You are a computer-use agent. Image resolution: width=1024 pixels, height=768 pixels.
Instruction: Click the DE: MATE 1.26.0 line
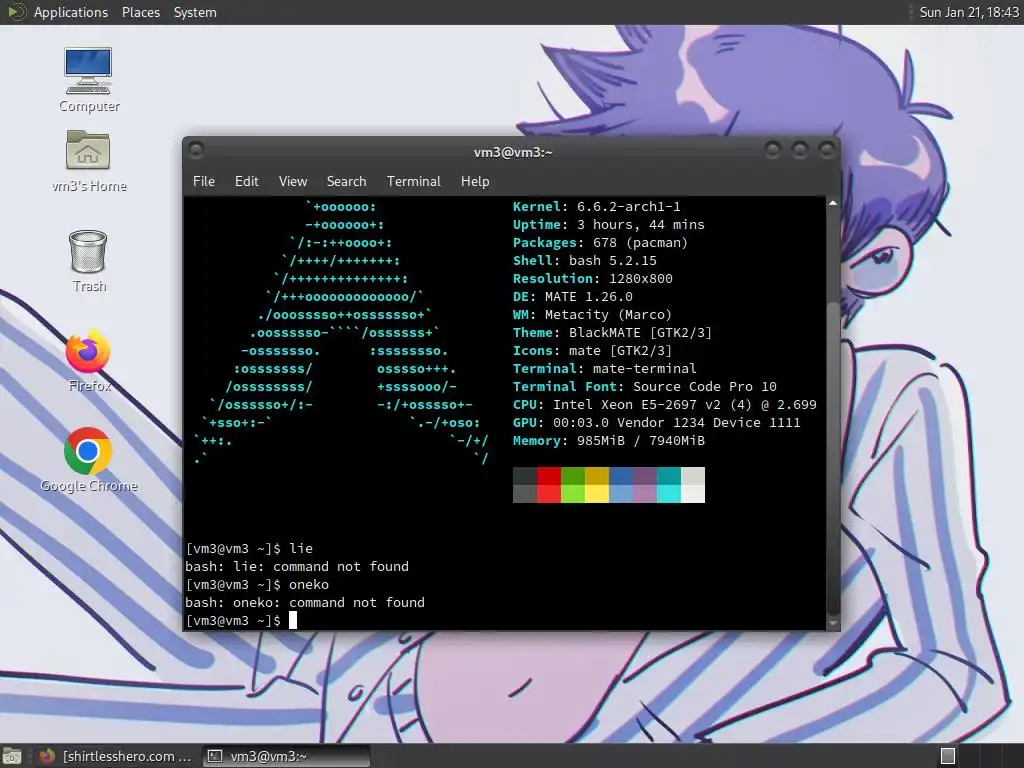point(573,296)
